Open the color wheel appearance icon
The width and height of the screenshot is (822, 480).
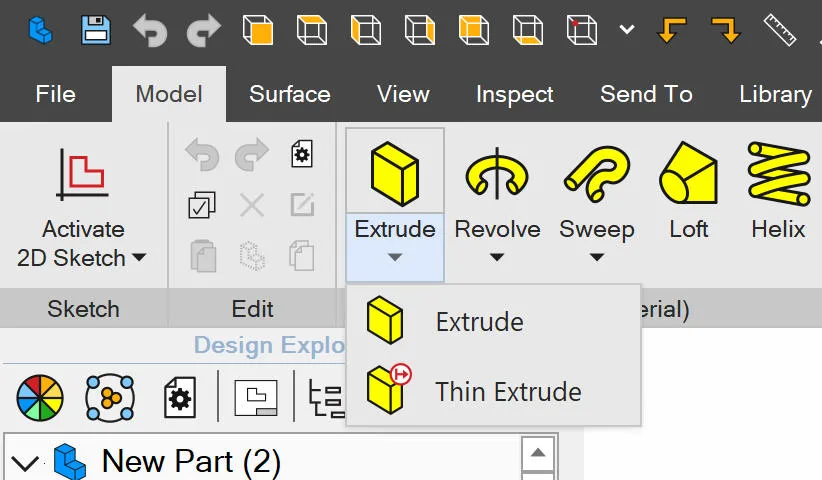40,398
